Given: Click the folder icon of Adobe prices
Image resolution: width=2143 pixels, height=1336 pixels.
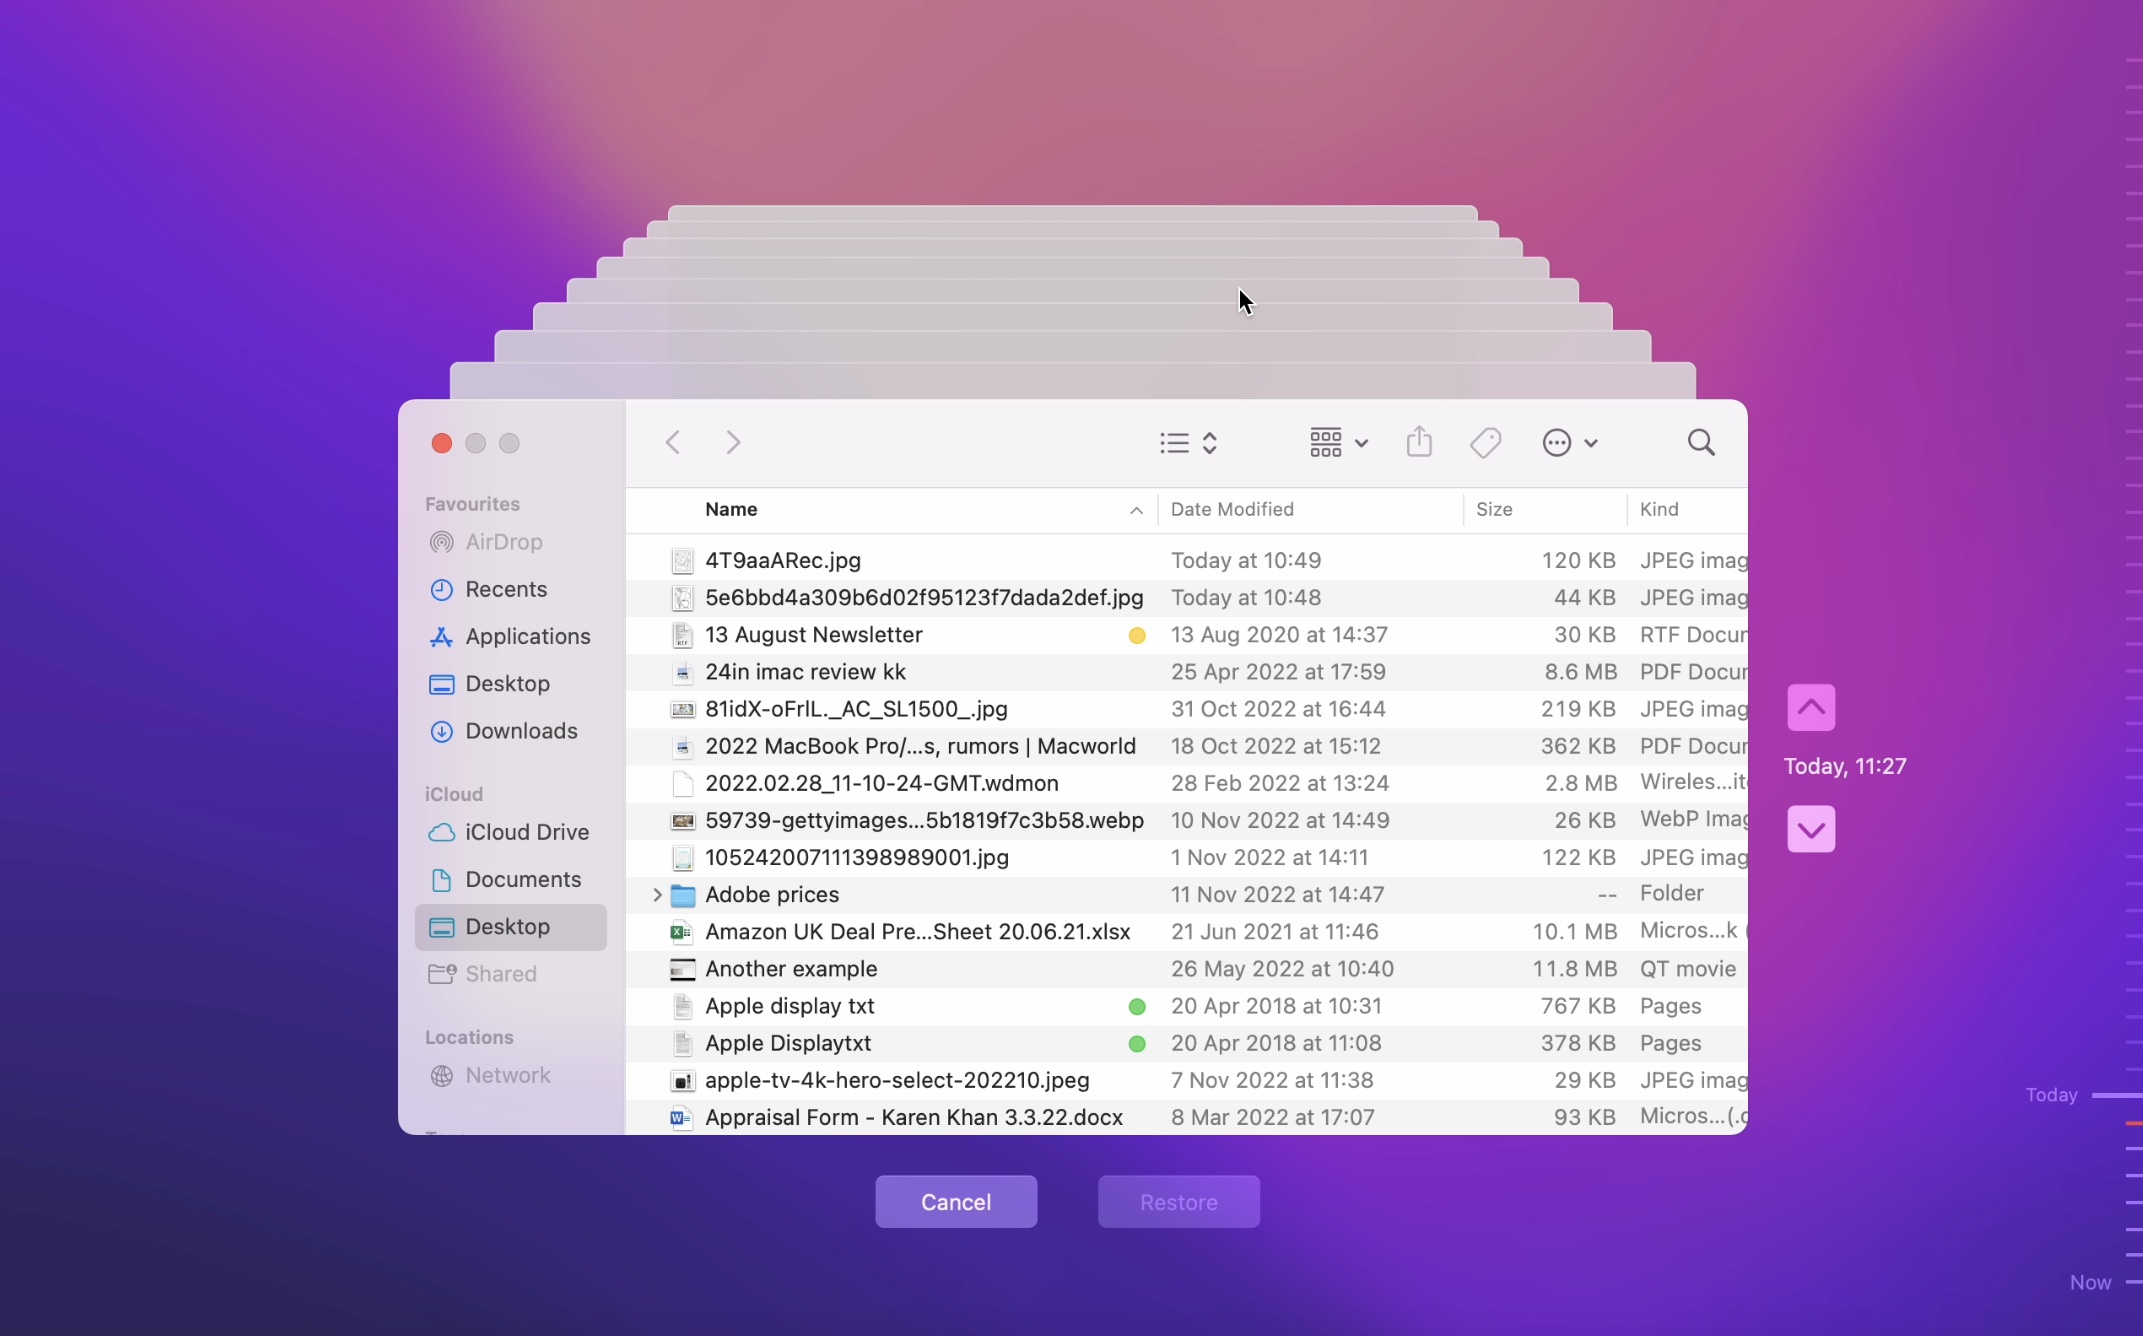Looking at the screenshot, I should coord(682,894).
